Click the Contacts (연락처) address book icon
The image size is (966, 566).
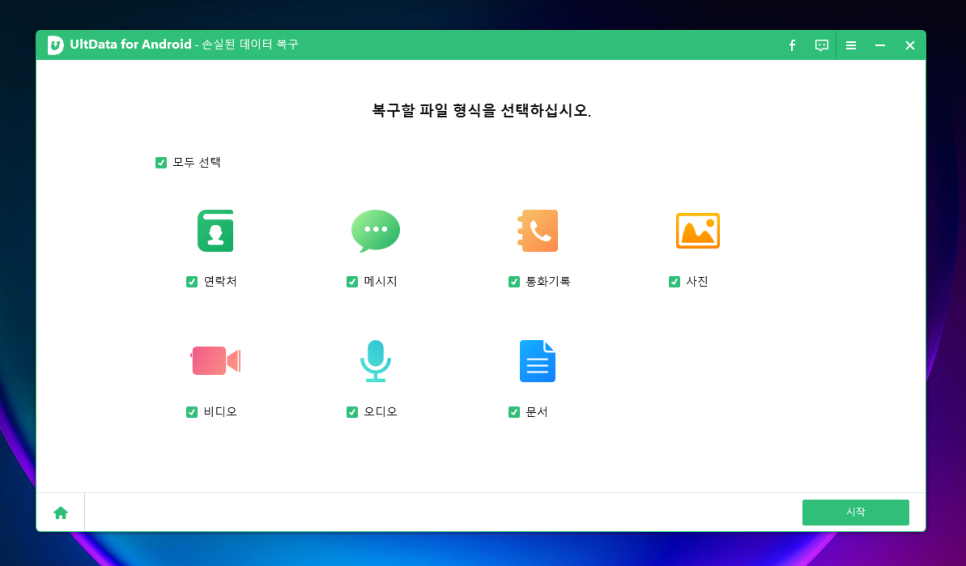[x=215, y=231]
